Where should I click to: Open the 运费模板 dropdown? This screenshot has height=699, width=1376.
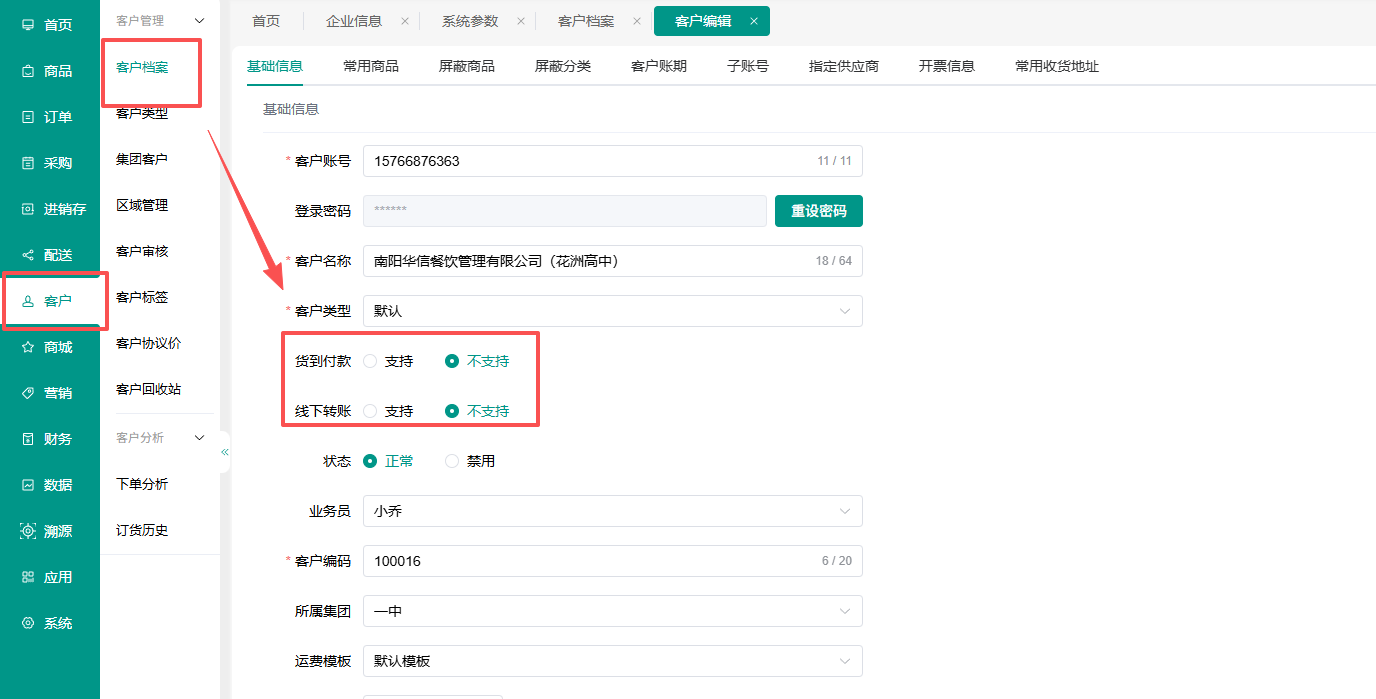point(612,661)
